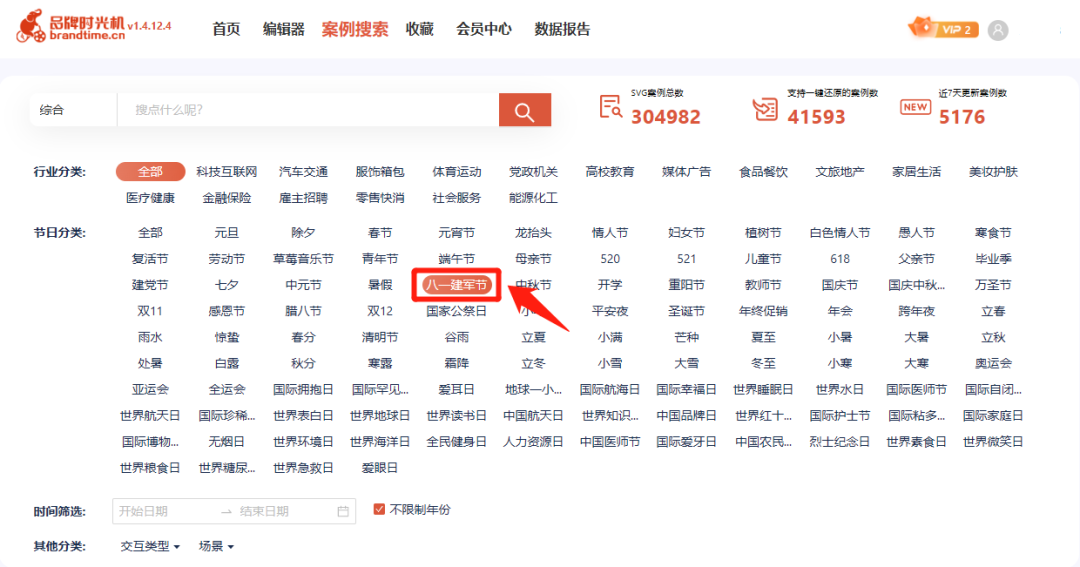The height and width of the screenshot is (567, 1080).
Task: Select the 服饰箱包 industry filter
Action: (x=380, y=172)
